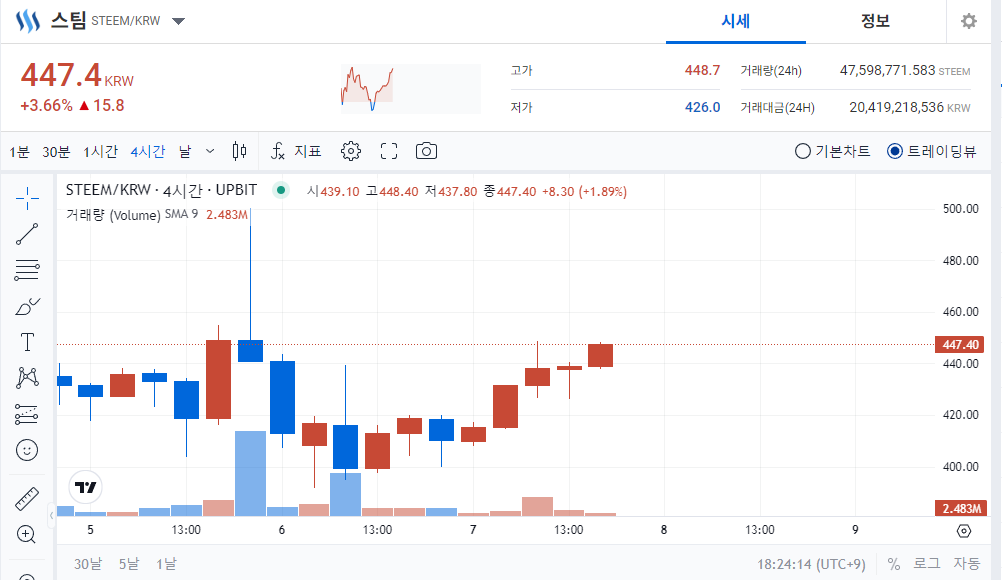1002x580 pixels.
Task: Open chart settings gear in toolbar
Action: coord(351,151)
